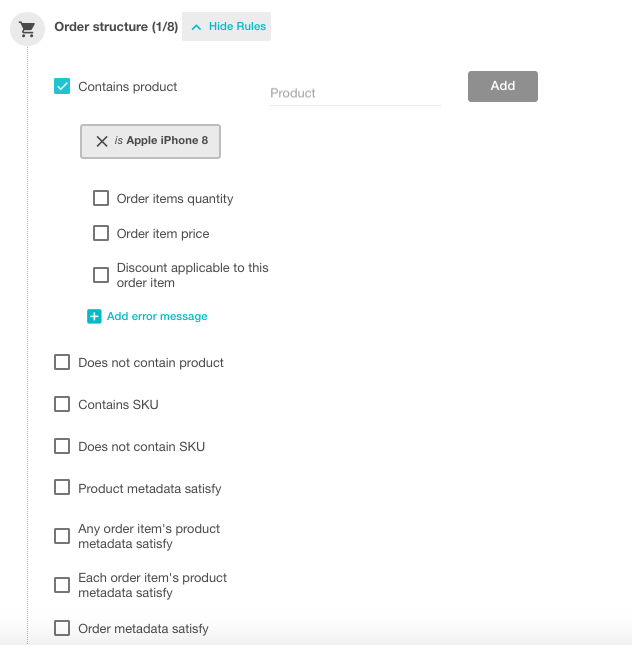The height and width of the screenshot is (645, 632).
Task: Remove the Apple iPhone 8 product chip
Action: [x=102, y=141]
